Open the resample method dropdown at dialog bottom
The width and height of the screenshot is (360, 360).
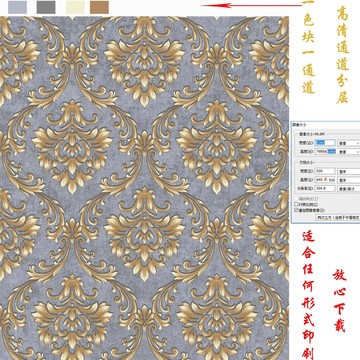point(338,217)
